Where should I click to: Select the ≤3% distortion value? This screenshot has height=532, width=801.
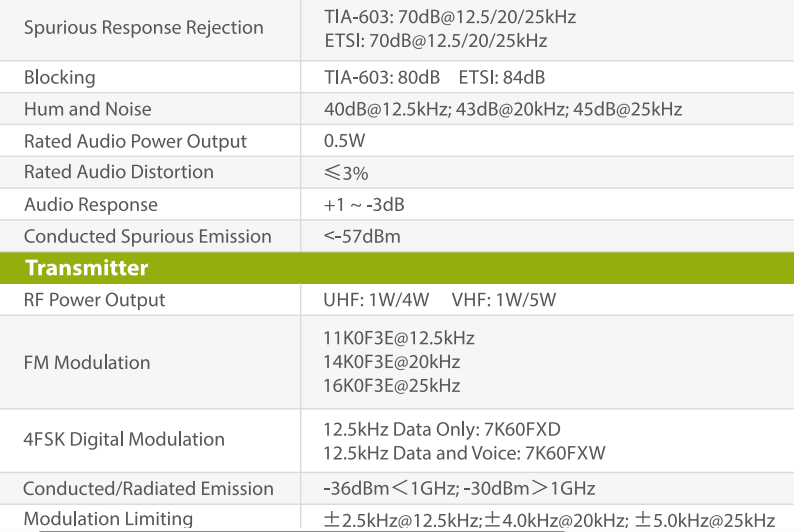tap(346, 173)
